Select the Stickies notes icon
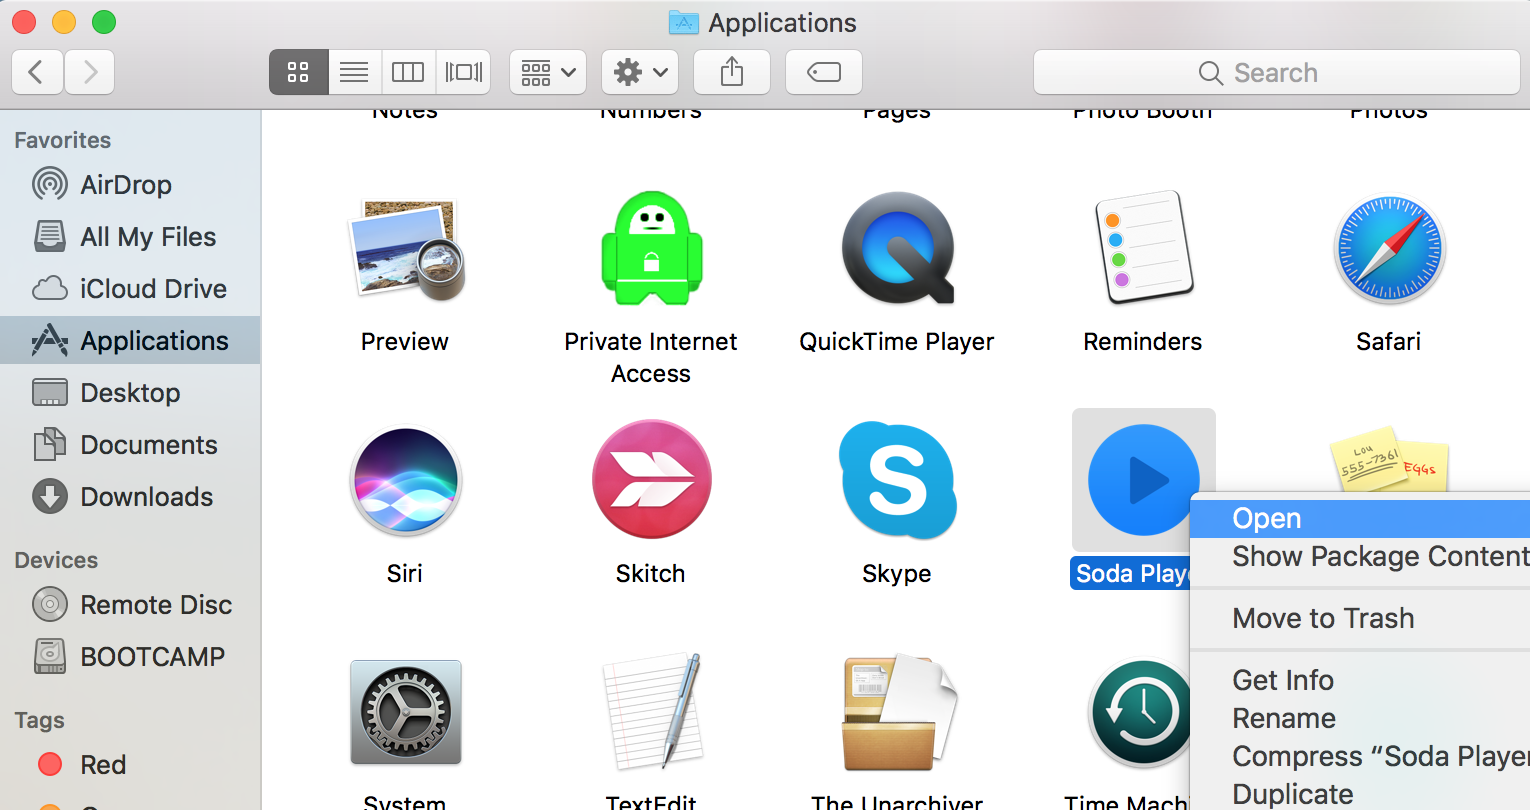Screen dimensions: 1530x810 point(1389,460)
